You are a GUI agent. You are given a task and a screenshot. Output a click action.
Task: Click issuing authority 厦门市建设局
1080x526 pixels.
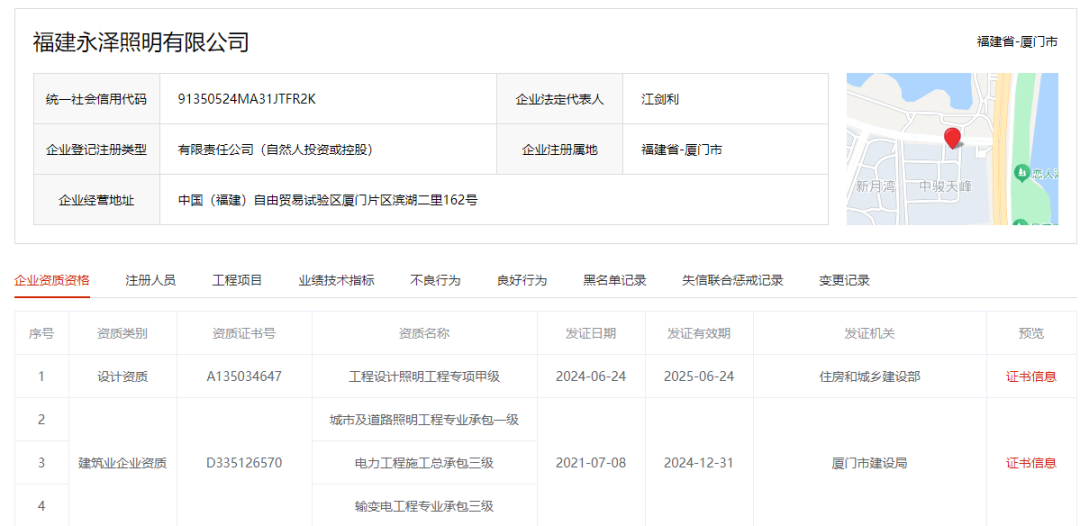tap(870, 463)
